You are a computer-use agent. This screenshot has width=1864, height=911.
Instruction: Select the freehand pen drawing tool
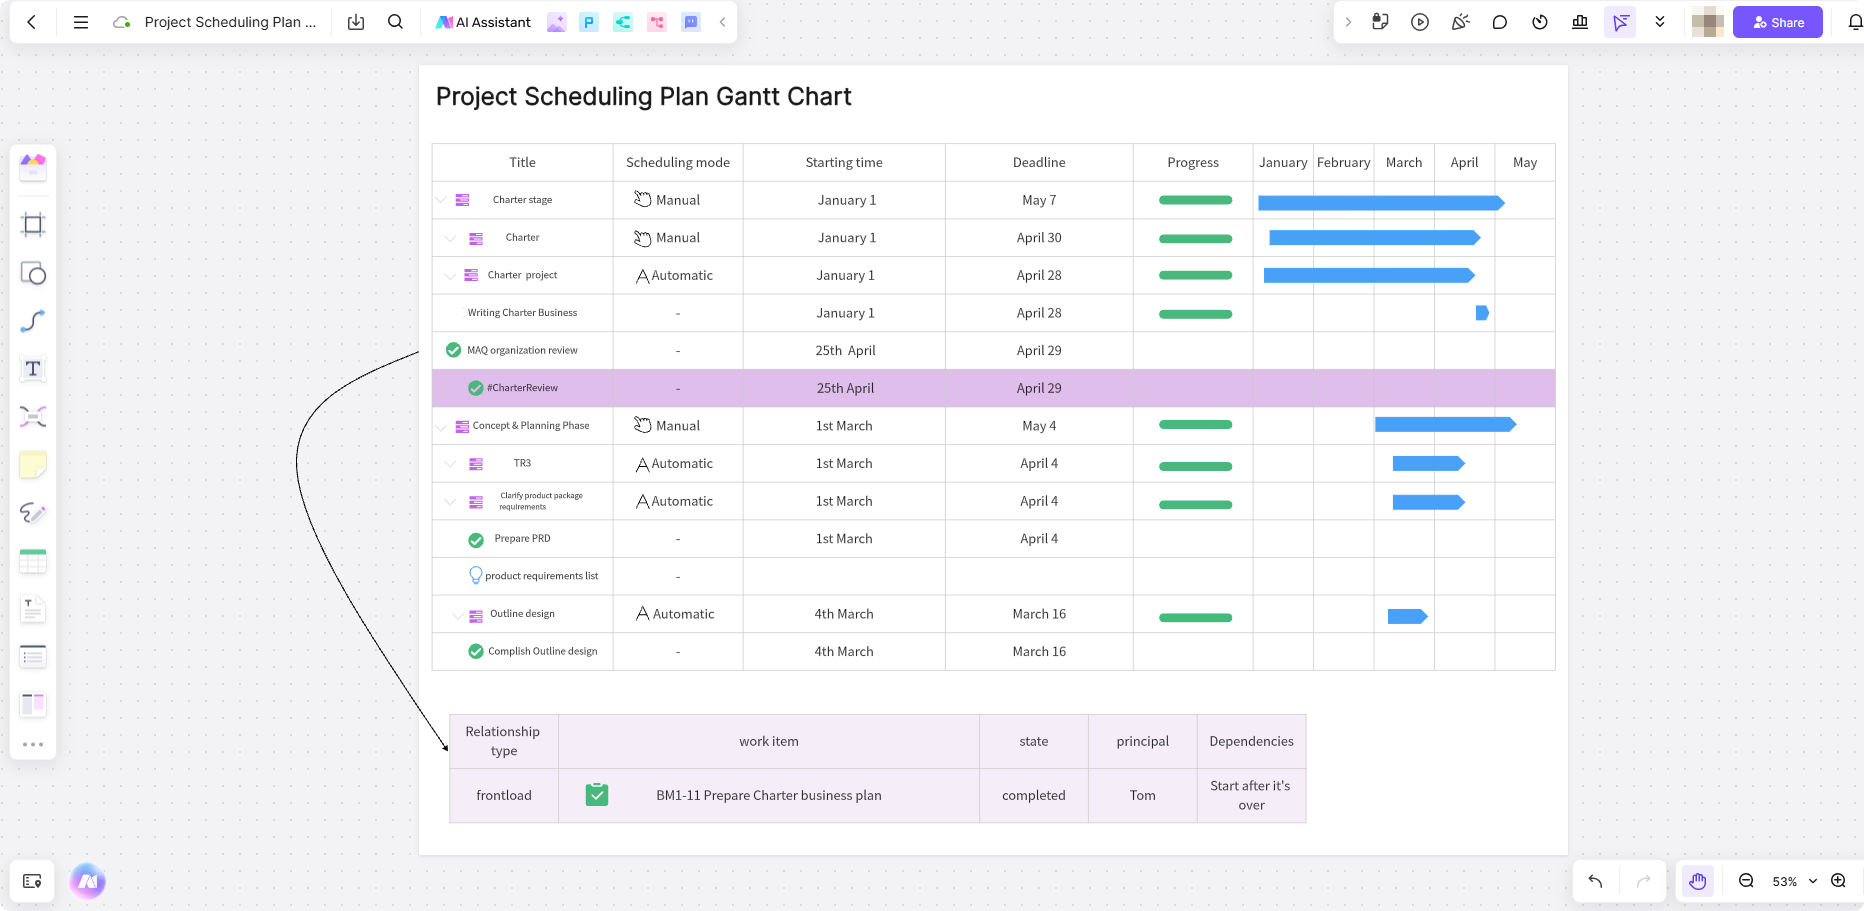pos(33,513)
